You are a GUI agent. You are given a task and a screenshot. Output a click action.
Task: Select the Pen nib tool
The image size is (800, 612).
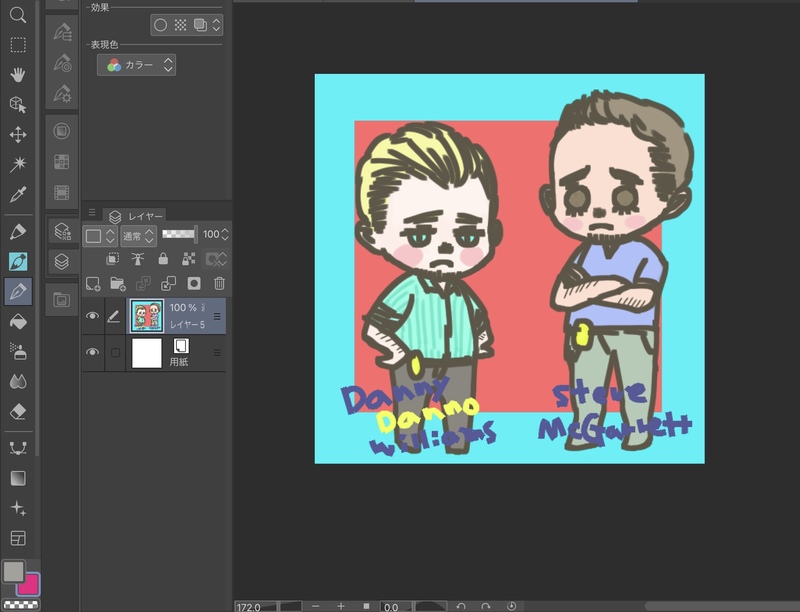[18, 232]
